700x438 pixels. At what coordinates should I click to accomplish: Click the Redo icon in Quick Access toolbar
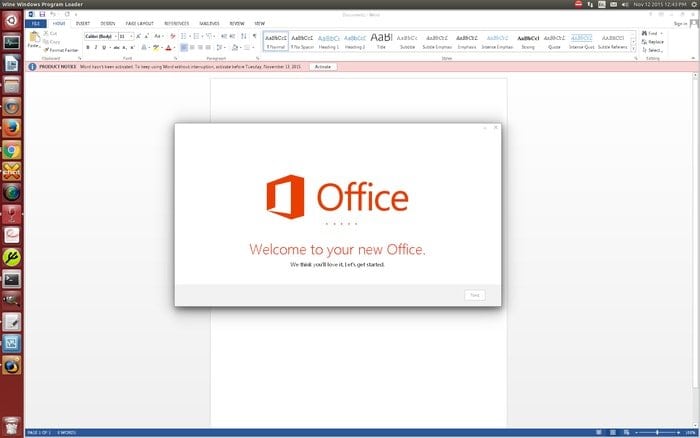tap(67, 14)
